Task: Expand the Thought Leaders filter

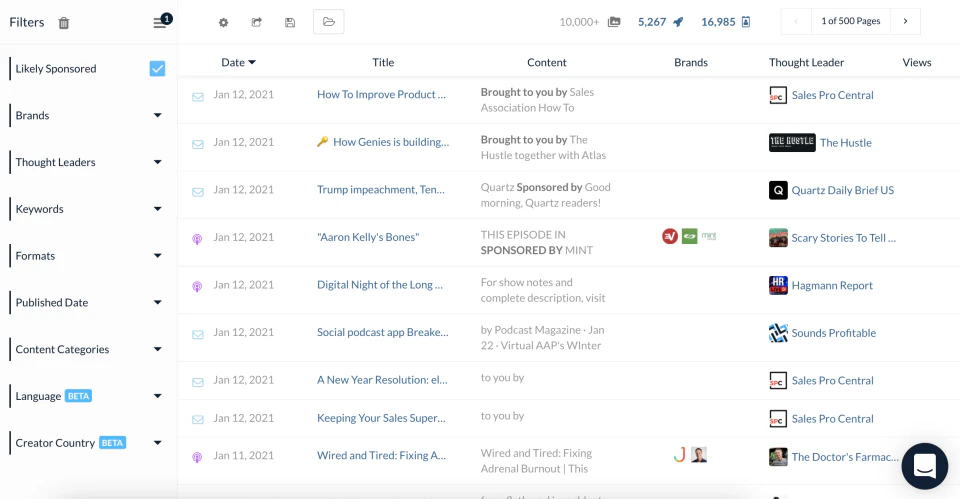Action: click(157, 162)
